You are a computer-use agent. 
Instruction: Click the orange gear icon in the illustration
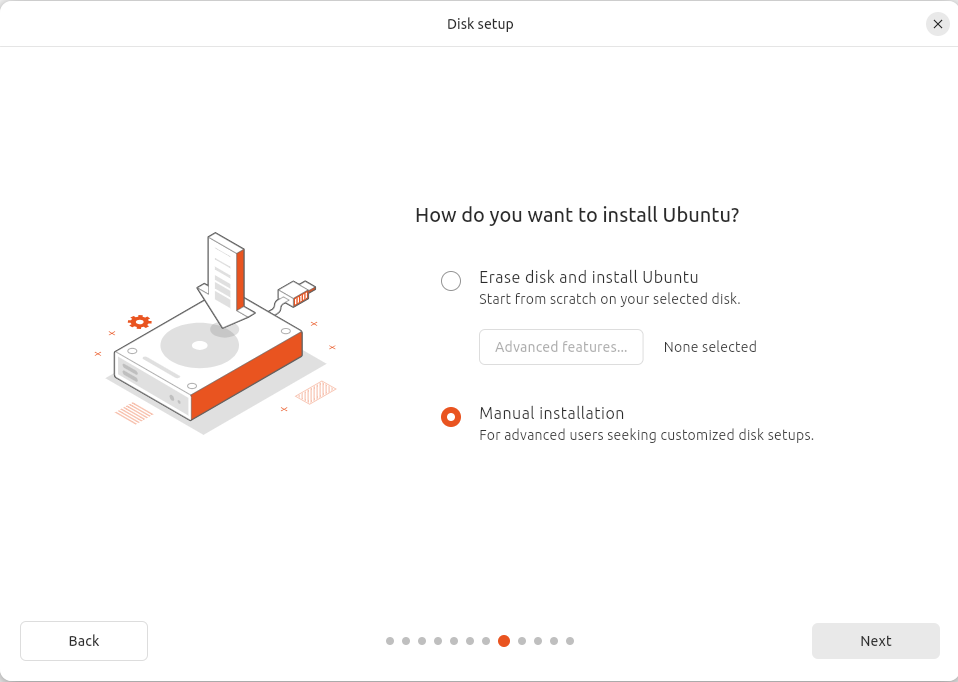[x=139, y=322]
